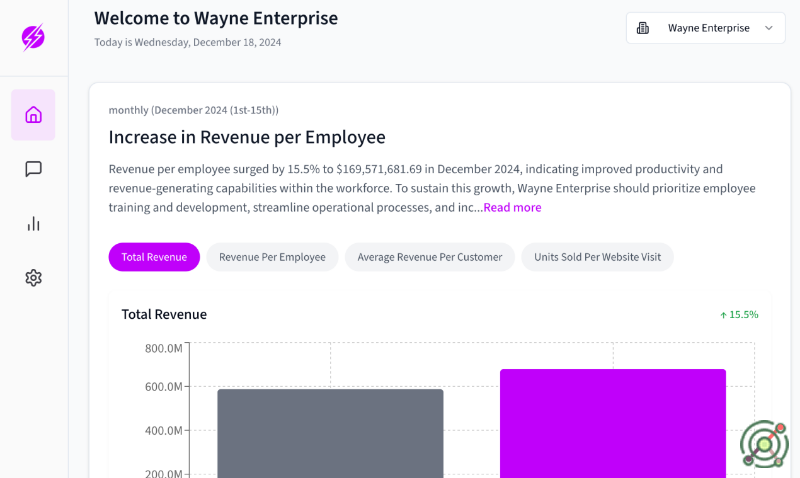Open the Home page from sidebar

(33, 115)
